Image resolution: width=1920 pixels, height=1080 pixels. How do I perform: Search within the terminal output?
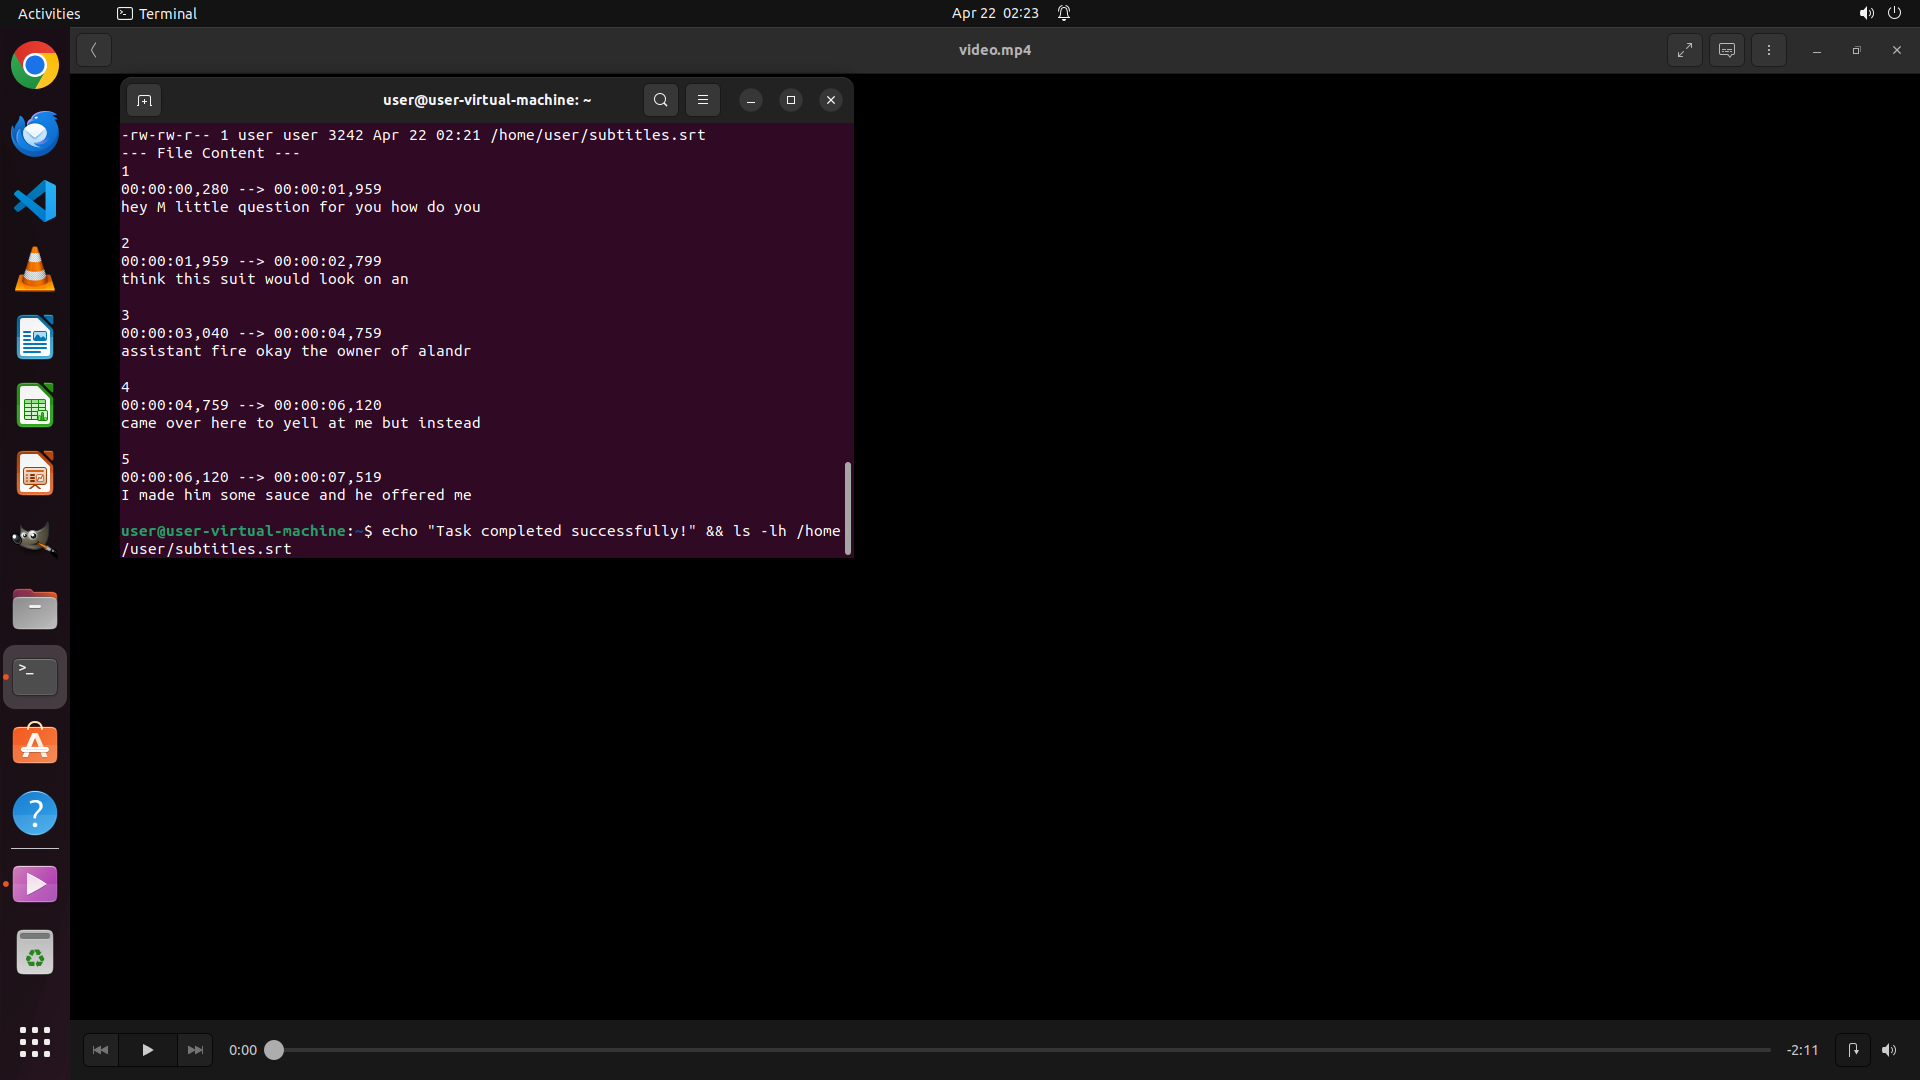(x=661, y=100)
